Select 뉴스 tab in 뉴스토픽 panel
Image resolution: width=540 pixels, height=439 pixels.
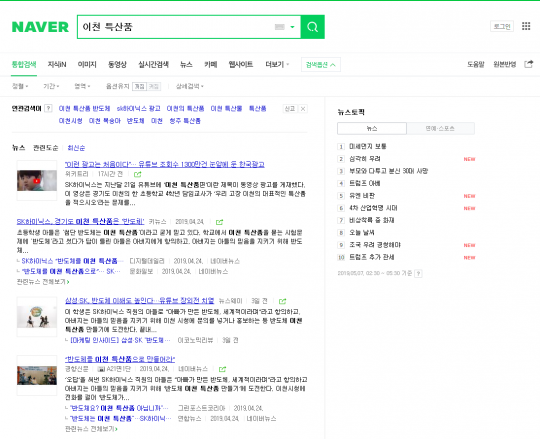[372, 128]
